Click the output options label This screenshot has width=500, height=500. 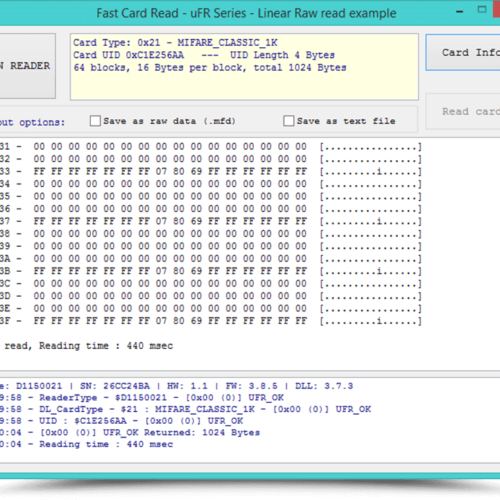pyautogui.click(x=32, y=122)
